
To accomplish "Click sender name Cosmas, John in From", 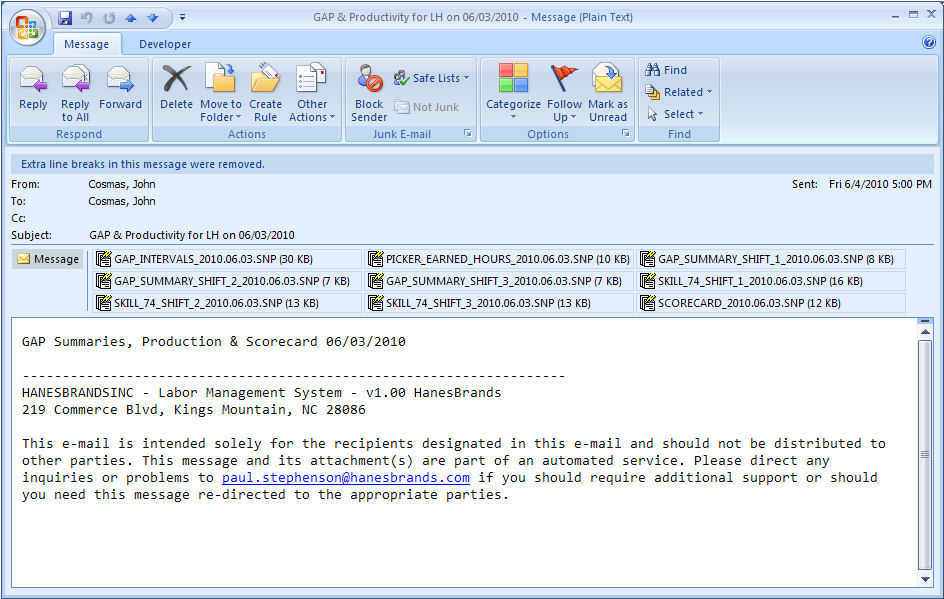I will click(122, 184).
